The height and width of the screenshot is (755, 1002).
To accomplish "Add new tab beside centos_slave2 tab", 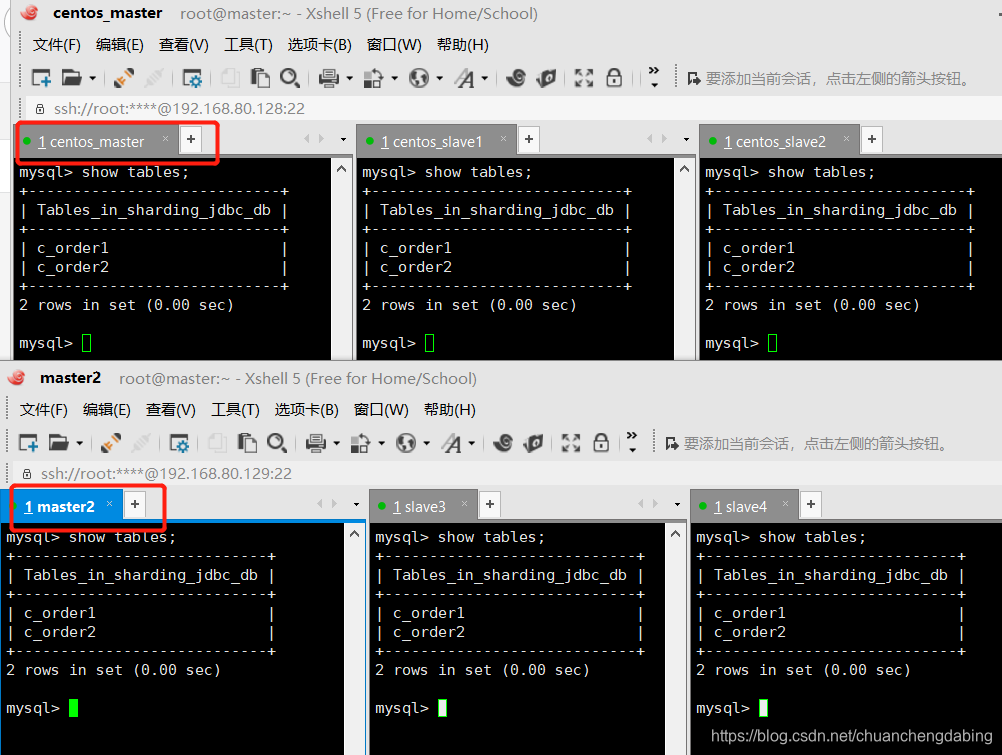I will (872, 139).
